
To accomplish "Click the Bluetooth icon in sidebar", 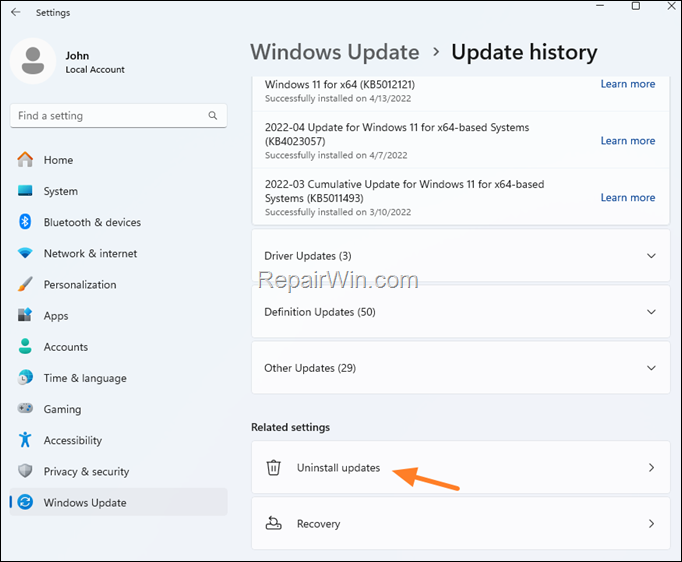I will pyautogui.click(x=25, y=222).
